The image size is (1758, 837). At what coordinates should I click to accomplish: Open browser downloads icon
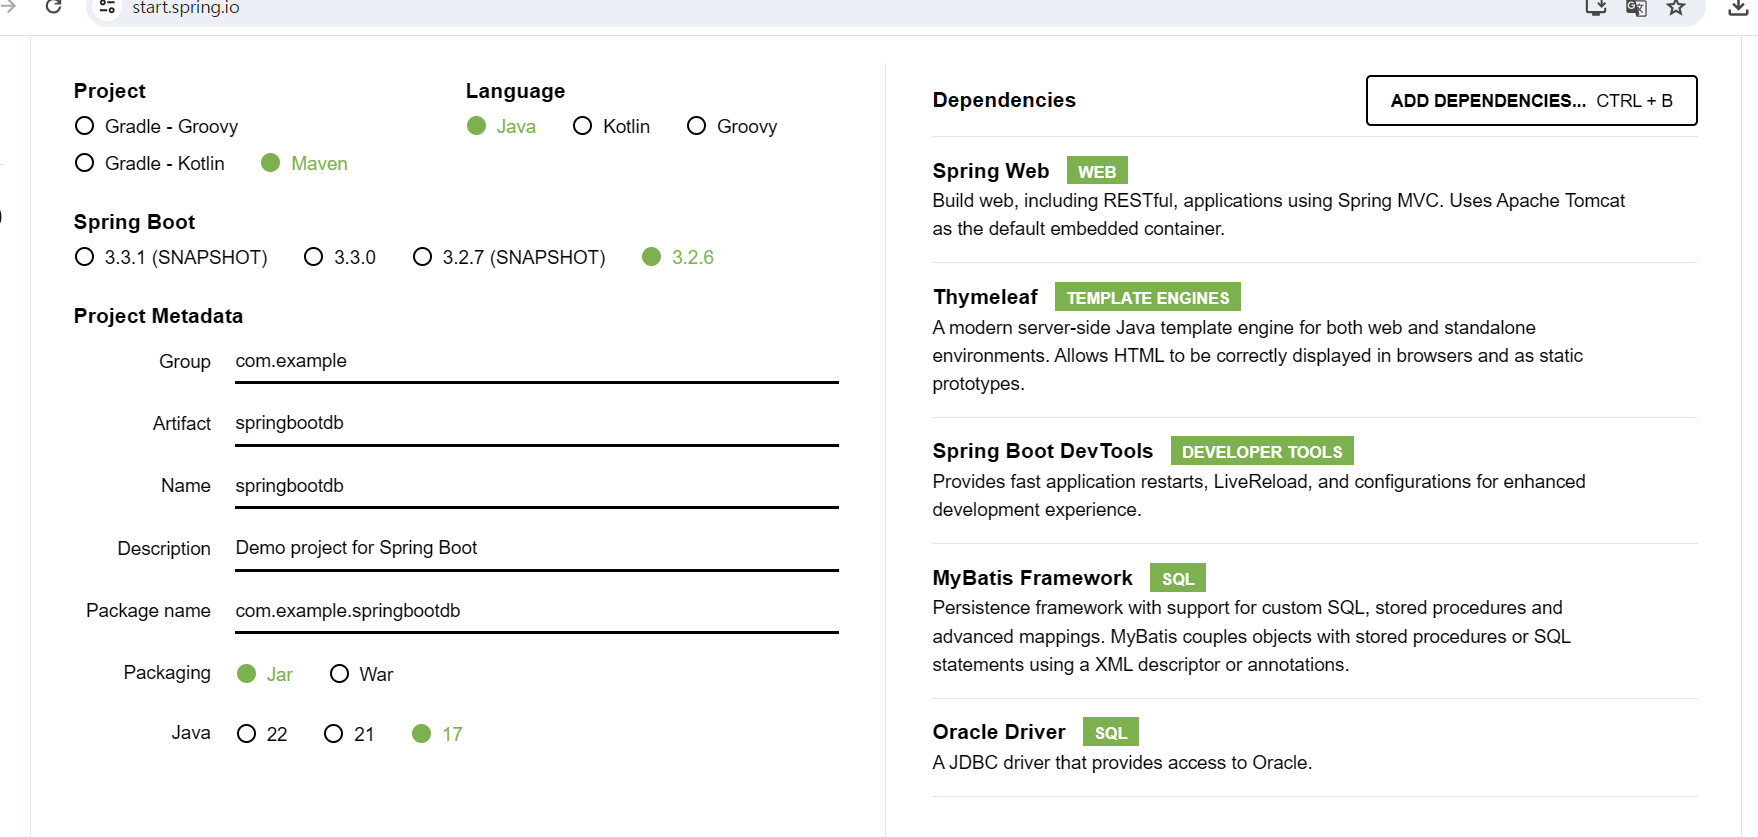[x=1738, y=8]
